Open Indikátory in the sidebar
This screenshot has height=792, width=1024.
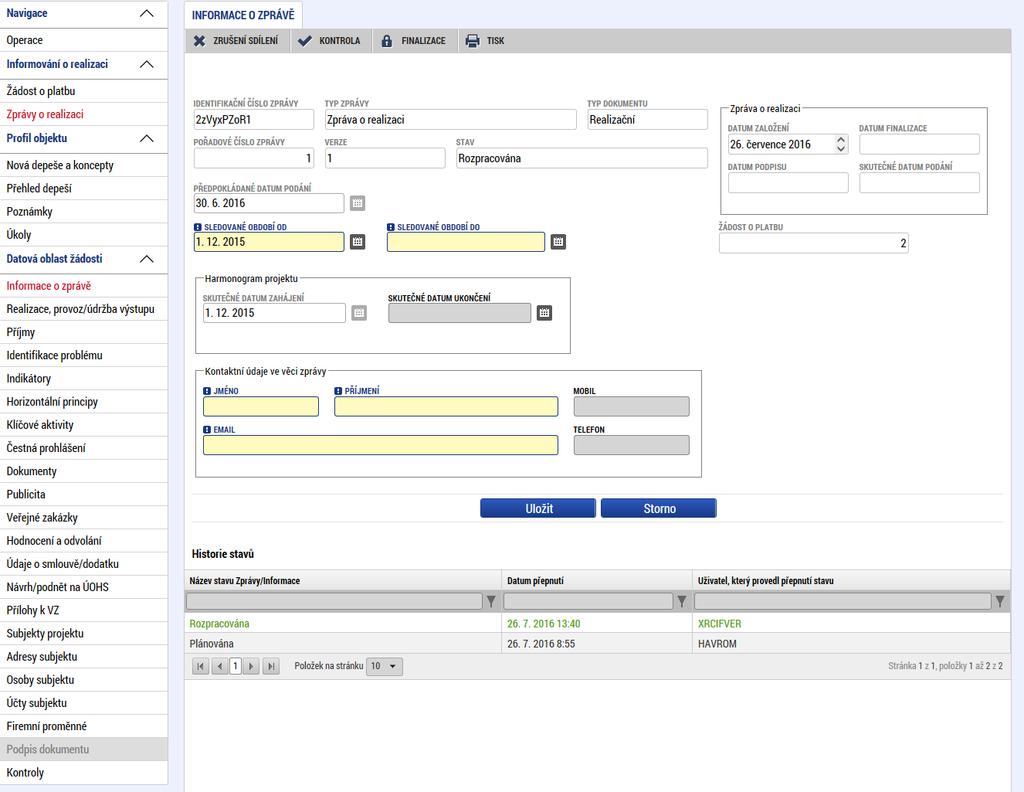point(84,378)
